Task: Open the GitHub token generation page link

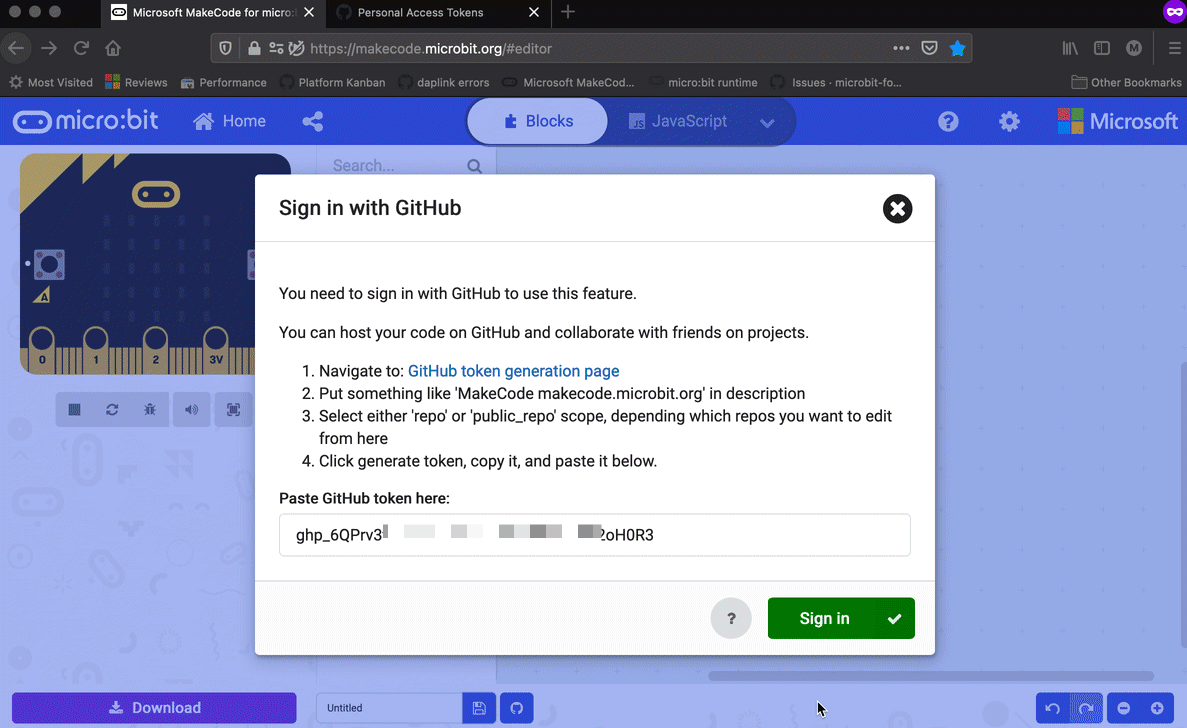Action: [x=513, y=371]
